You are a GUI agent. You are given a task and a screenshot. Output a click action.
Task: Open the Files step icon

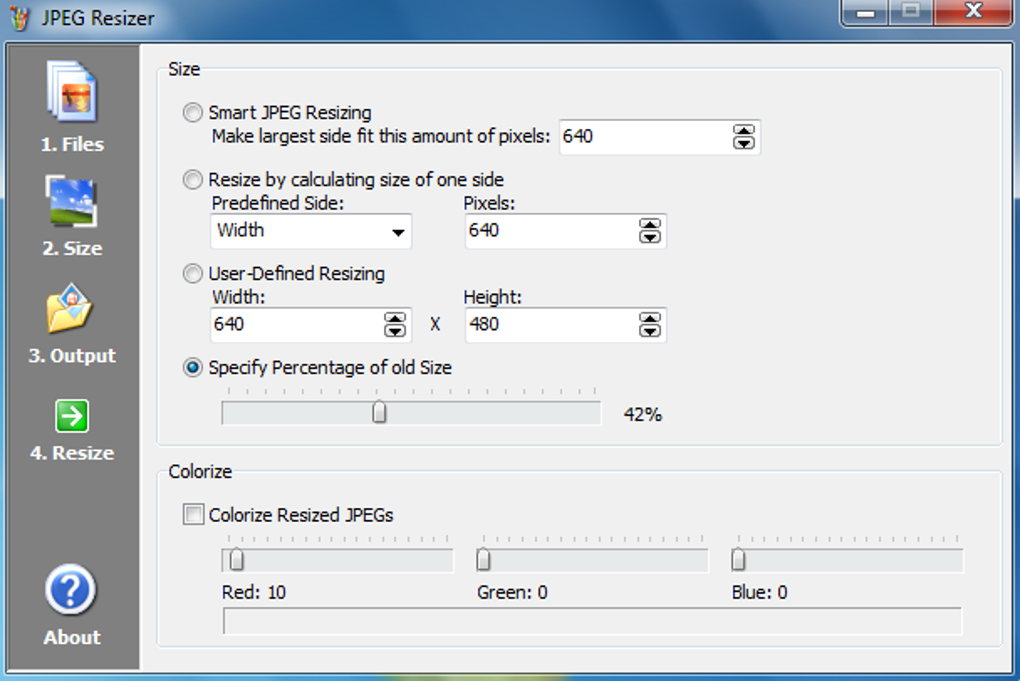coord(70,93)
